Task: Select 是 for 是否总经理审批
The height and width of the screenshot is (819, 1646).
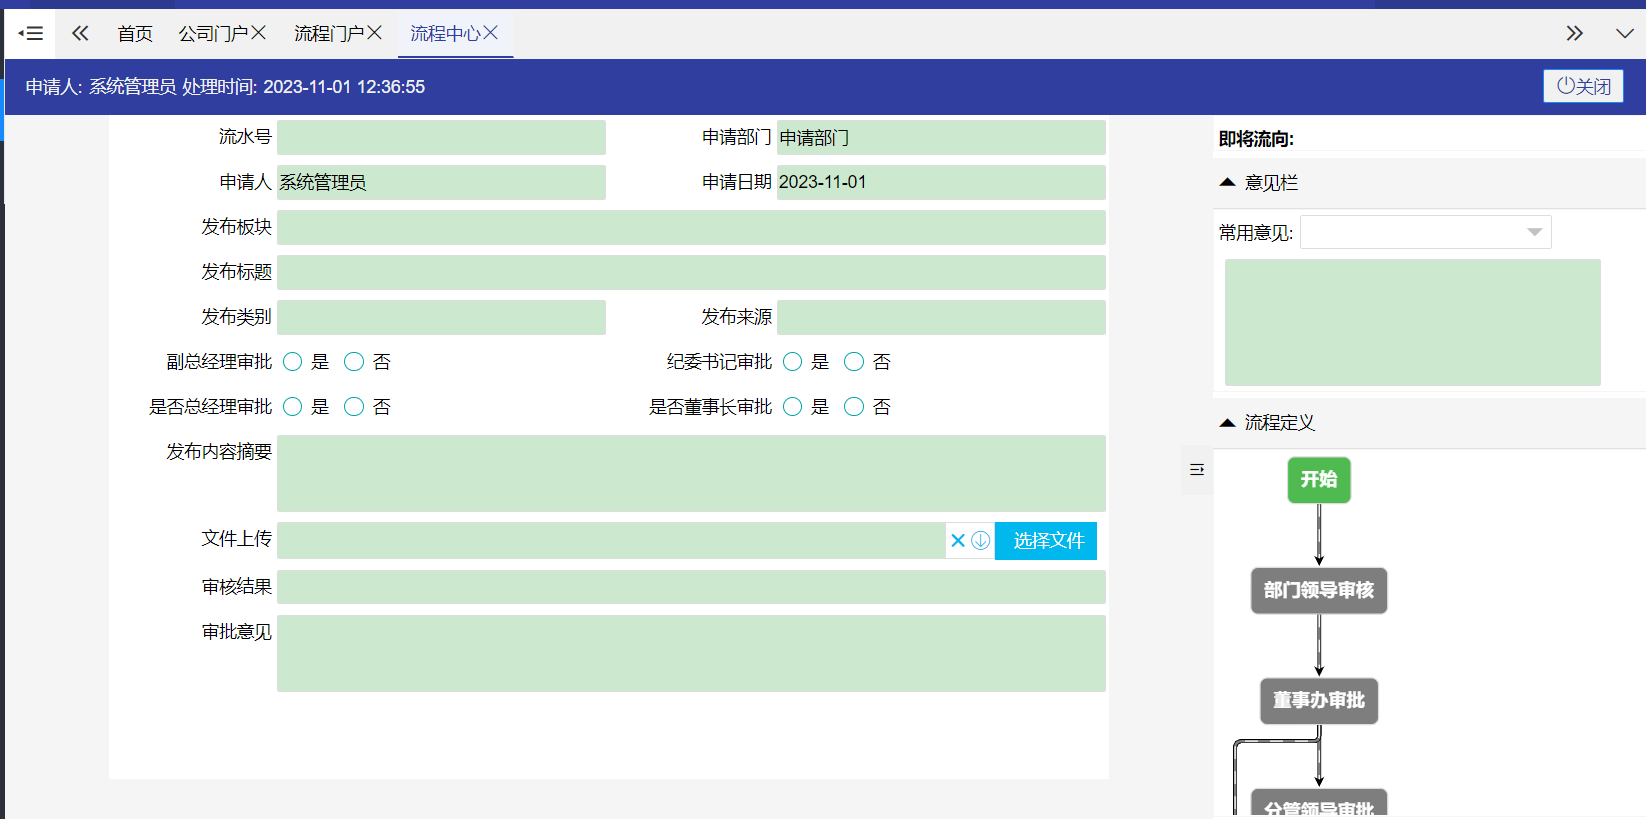Action: point(292,406)
